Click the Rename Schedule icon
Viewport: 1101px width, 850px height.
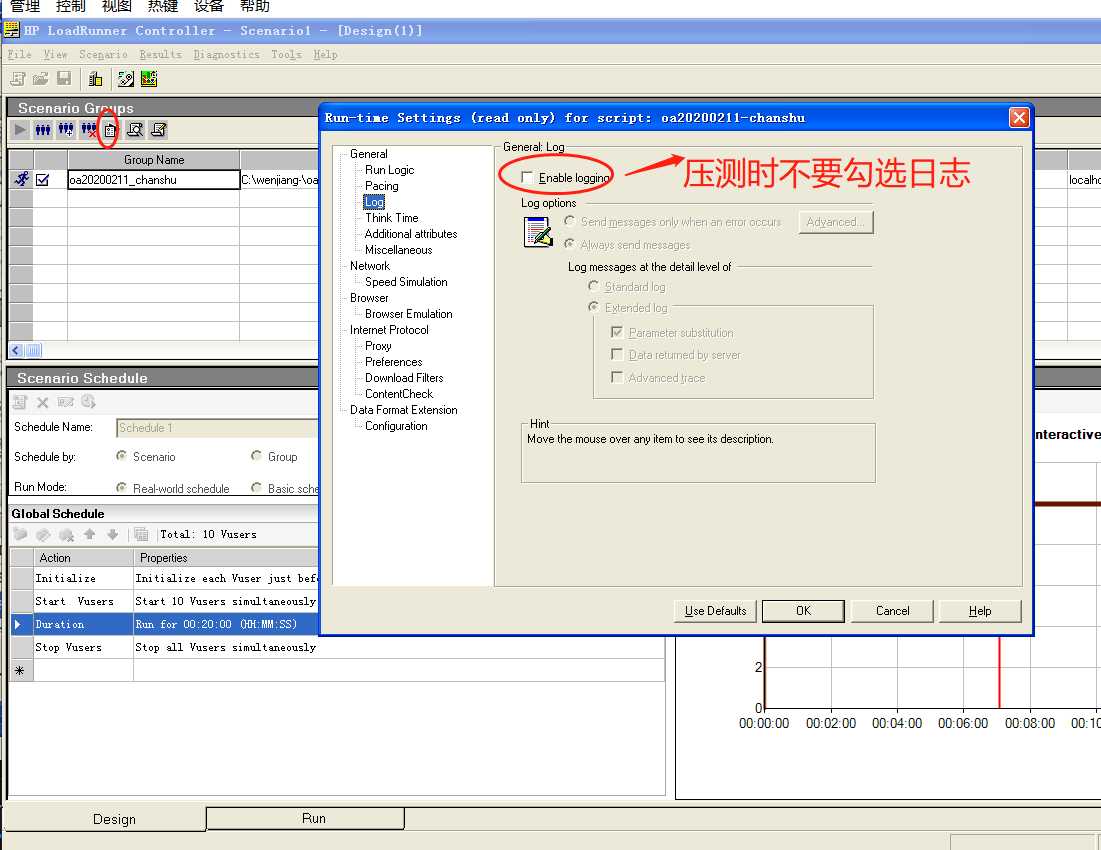coord(65,401)
